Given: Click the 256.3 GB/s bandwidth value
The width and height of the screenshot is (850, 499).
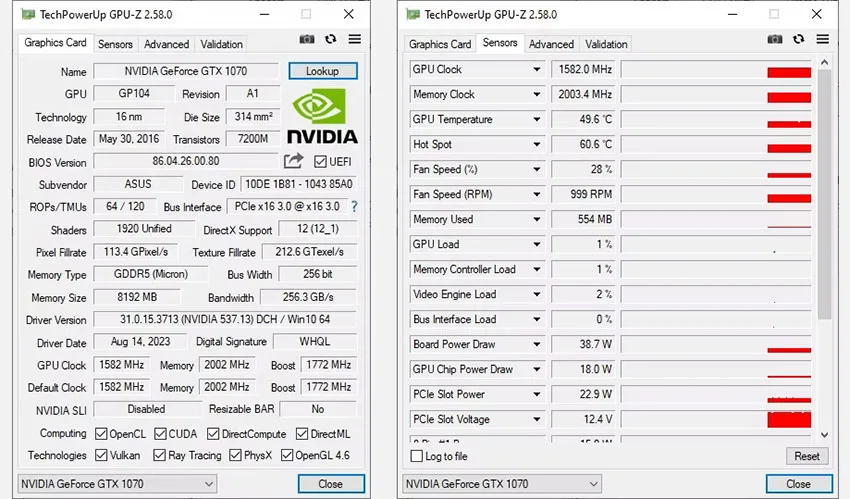Looking at the screenshot, I should click(x=308, y=297).
